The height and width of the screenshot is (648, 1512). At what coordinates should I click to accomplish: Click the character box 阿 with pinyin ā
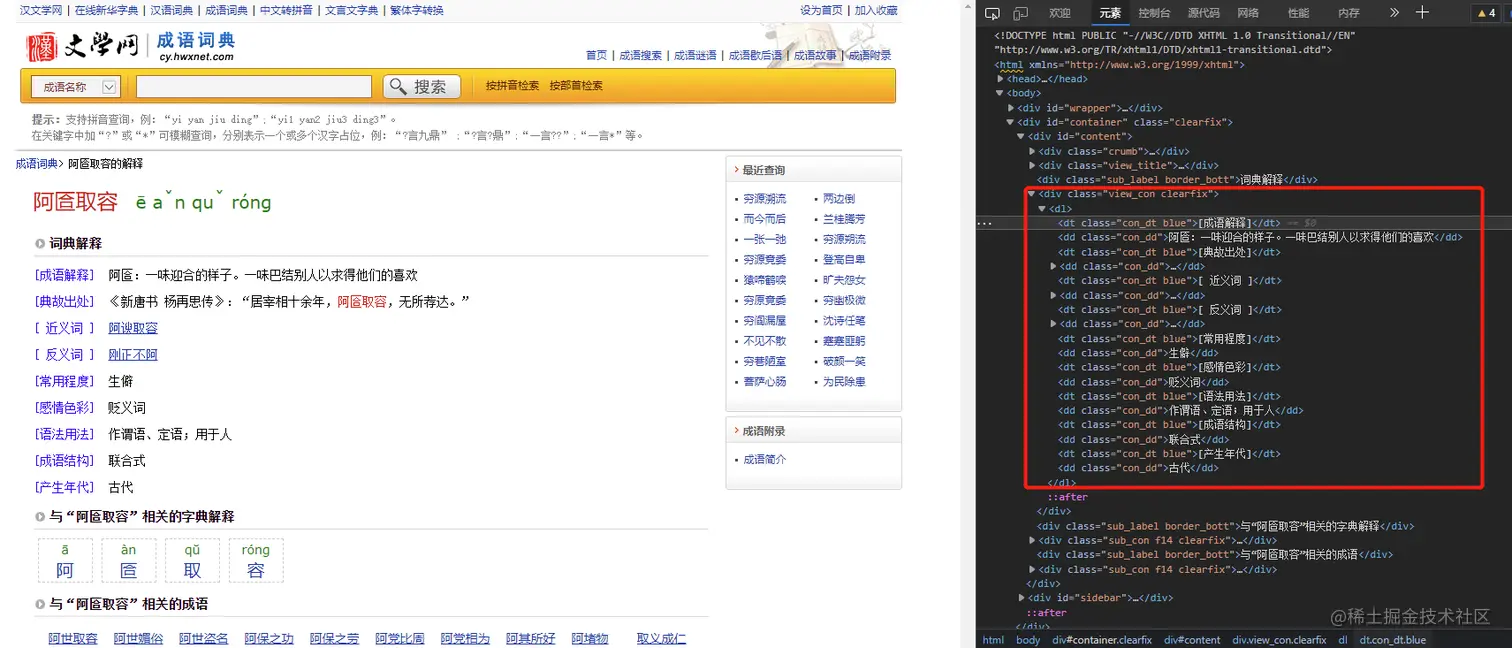click(65, 560)
